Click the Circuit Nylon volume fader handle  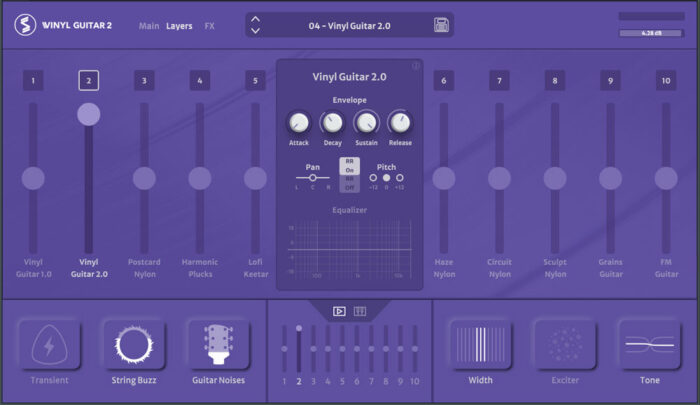[499, 178]
